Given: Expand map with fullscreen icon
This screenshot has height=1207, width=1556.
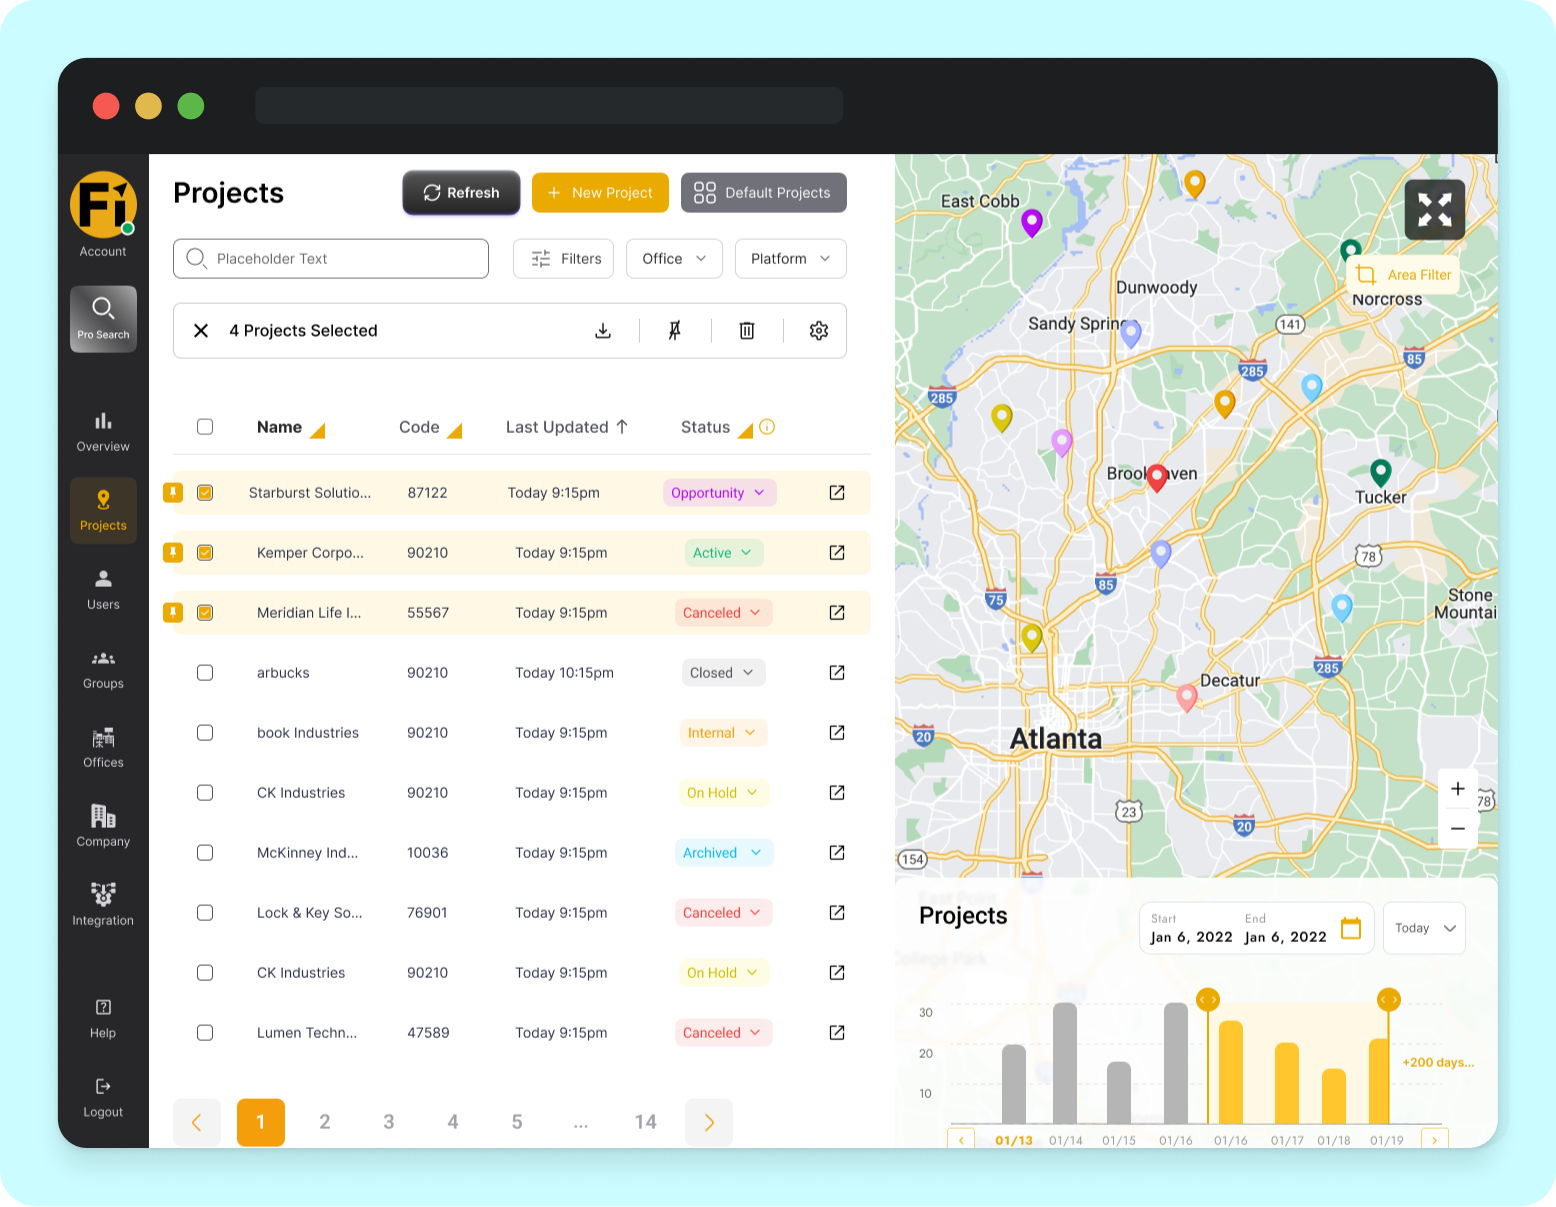Looking at the screenshot, I should [x=1435, y=210].
